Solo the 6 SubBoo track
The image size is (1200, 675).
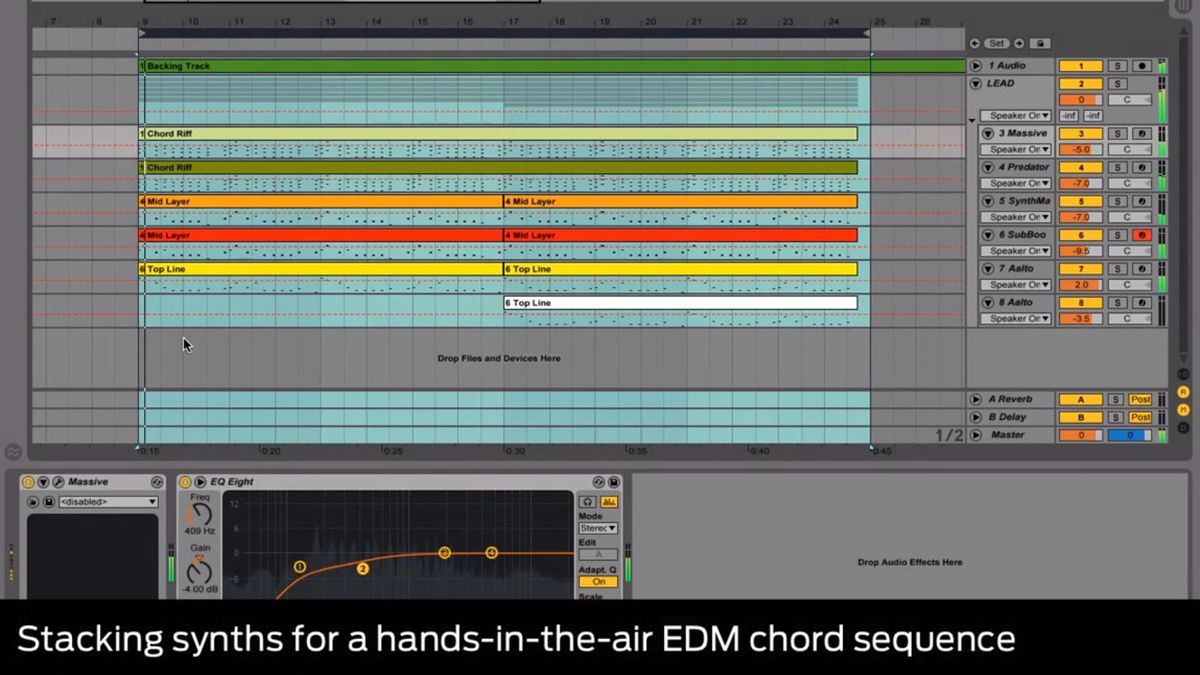[x=1118, y=234]
